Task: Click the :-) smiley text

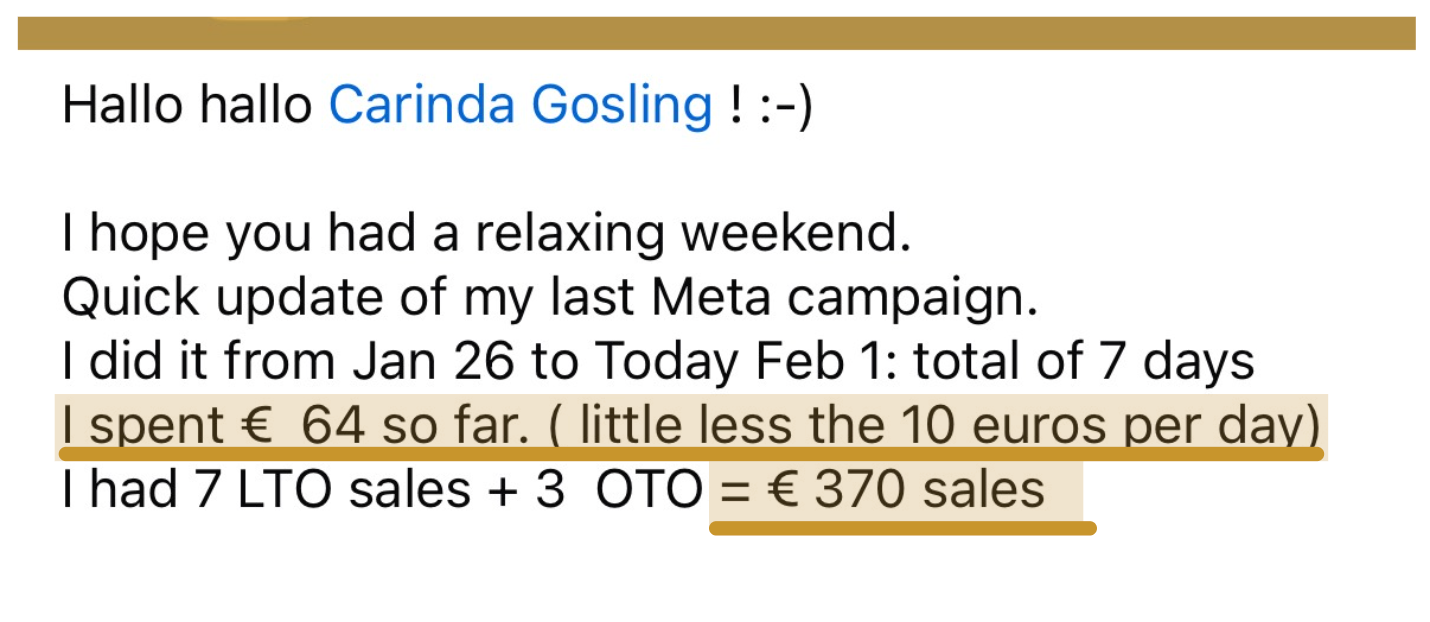Action: [x=785, y=105]
